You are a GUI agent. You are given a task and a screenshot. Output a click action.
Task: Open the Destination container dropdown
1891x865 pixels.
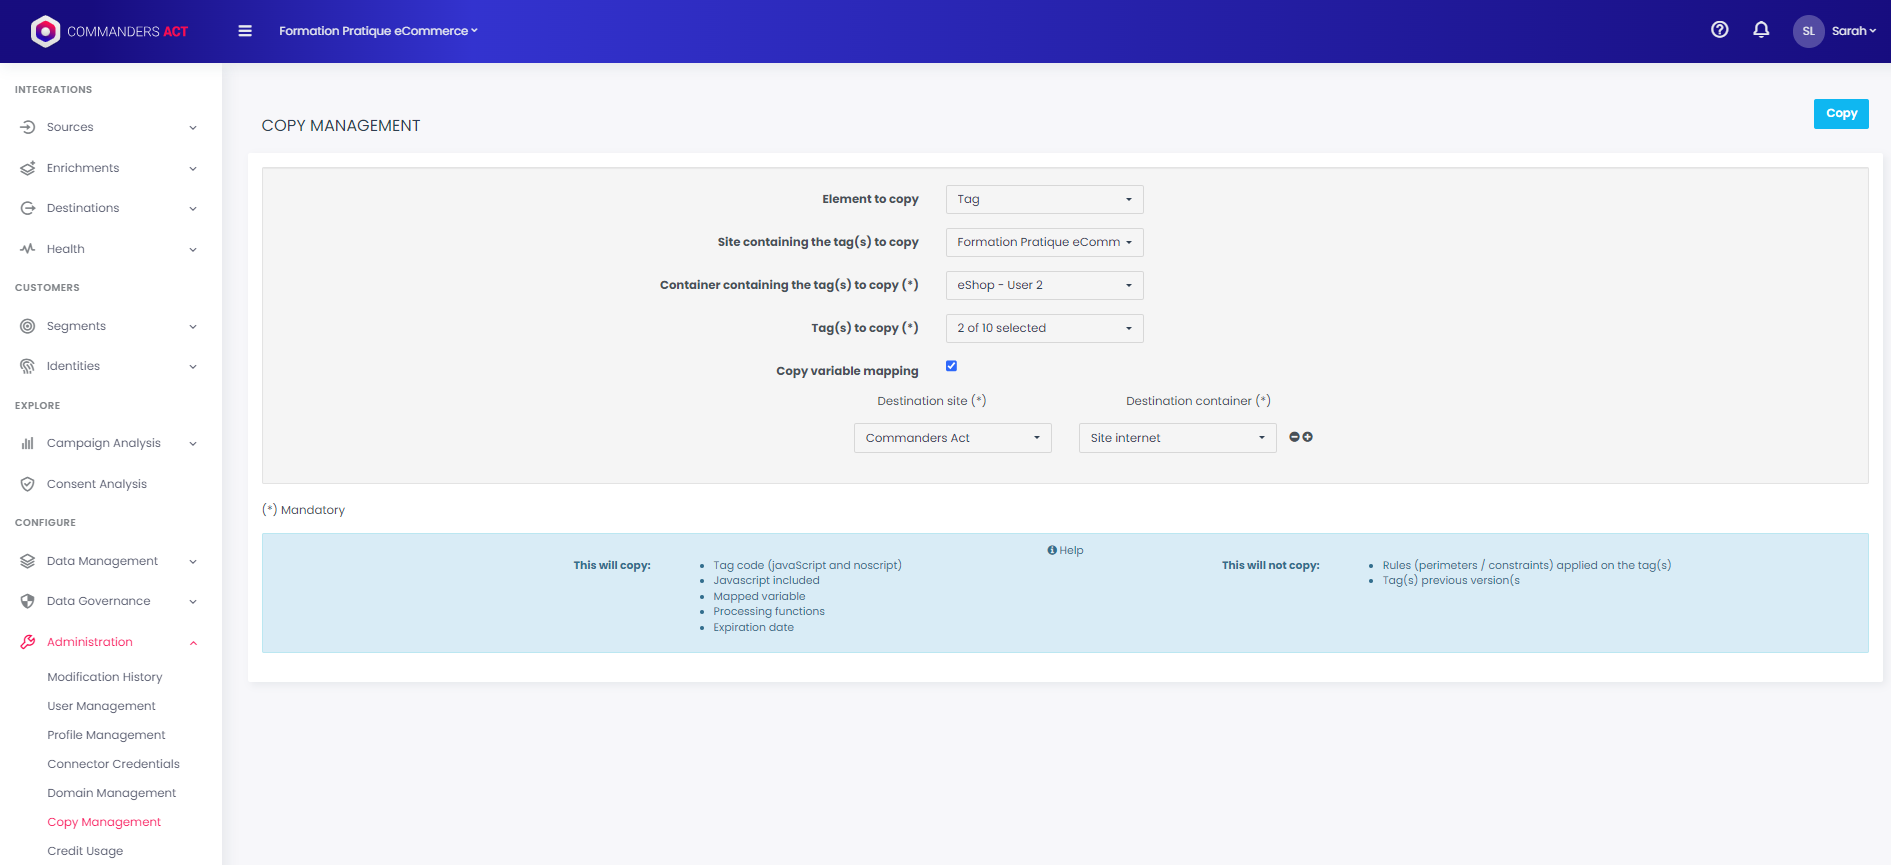pyautogui.click(x=1177, y=438)
